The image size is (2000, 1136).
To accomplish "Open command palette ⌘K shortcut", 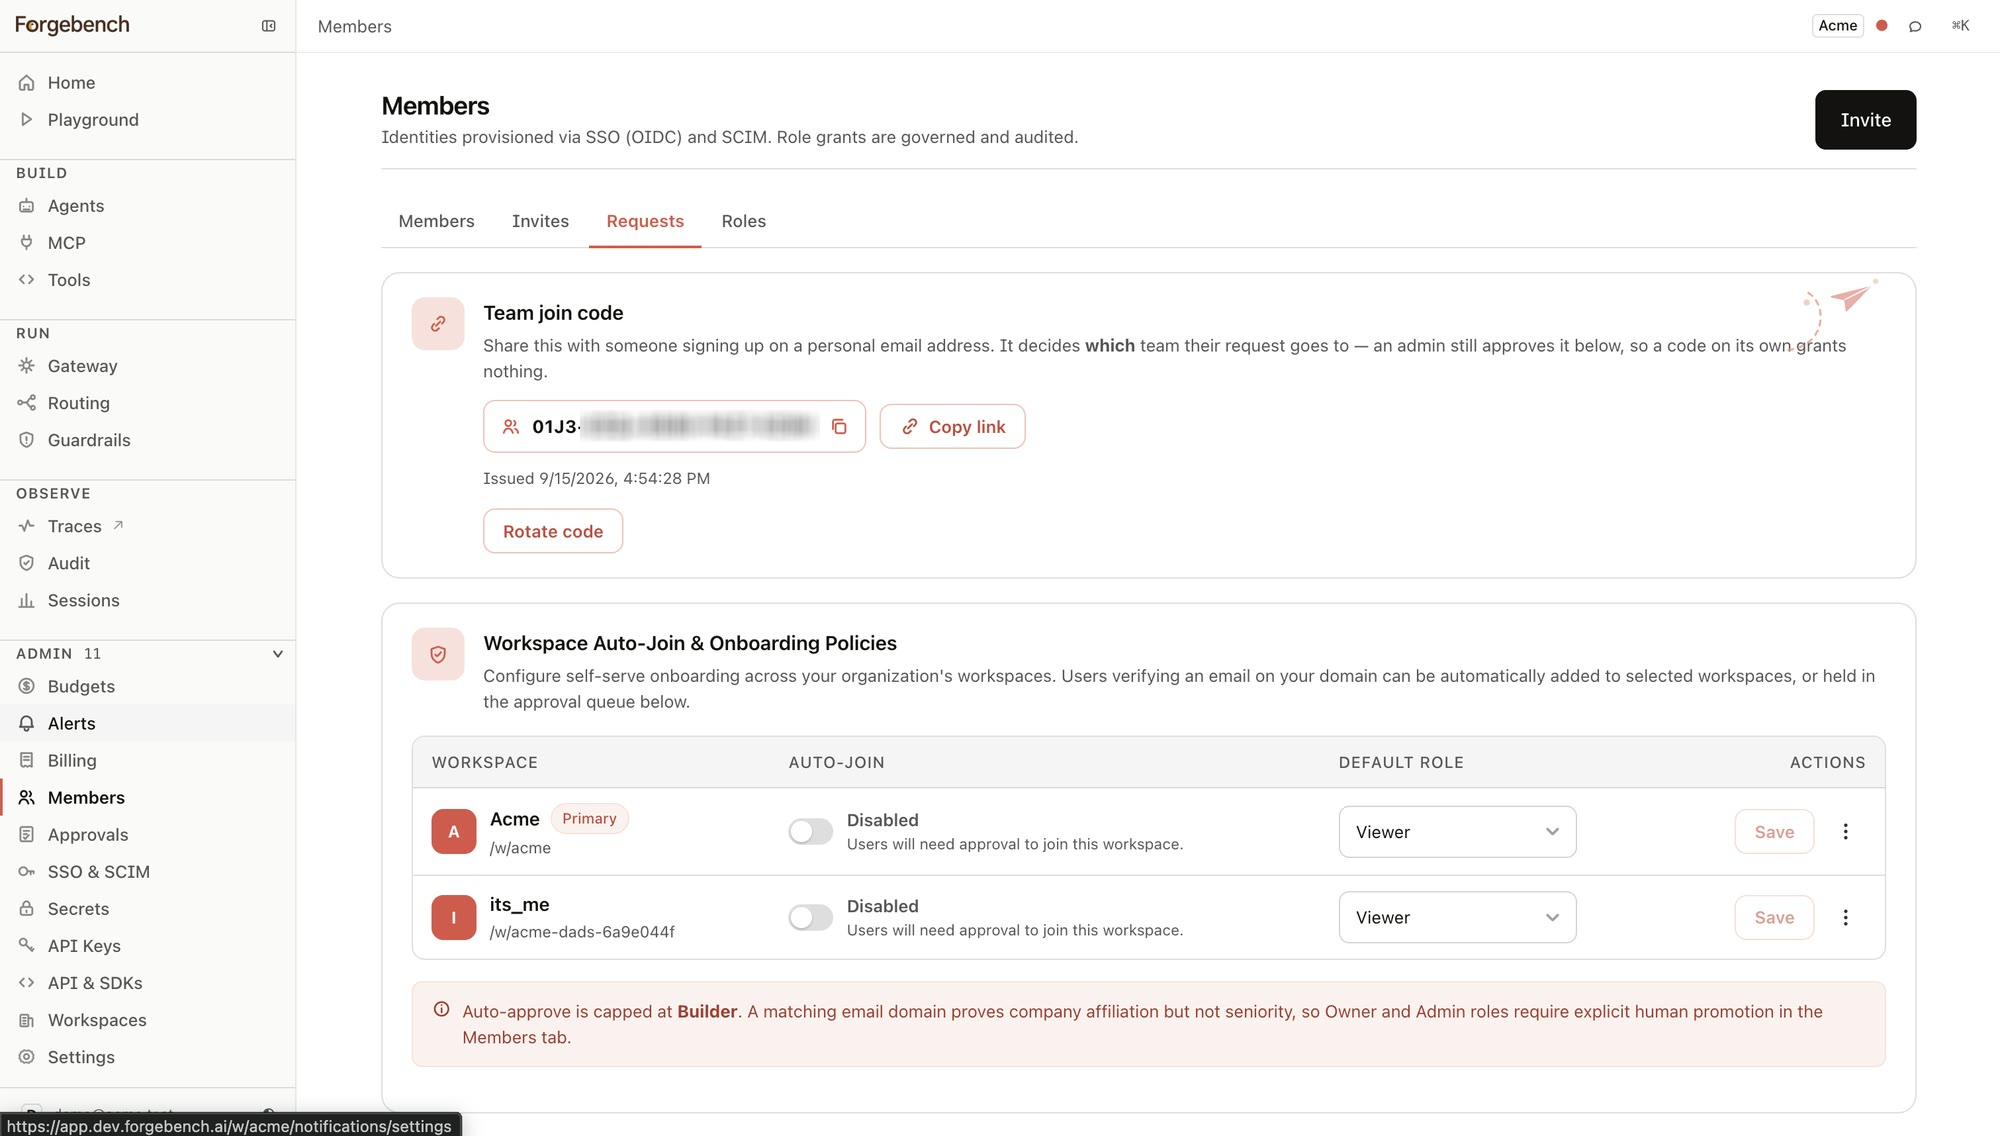I will (1960, 26).
